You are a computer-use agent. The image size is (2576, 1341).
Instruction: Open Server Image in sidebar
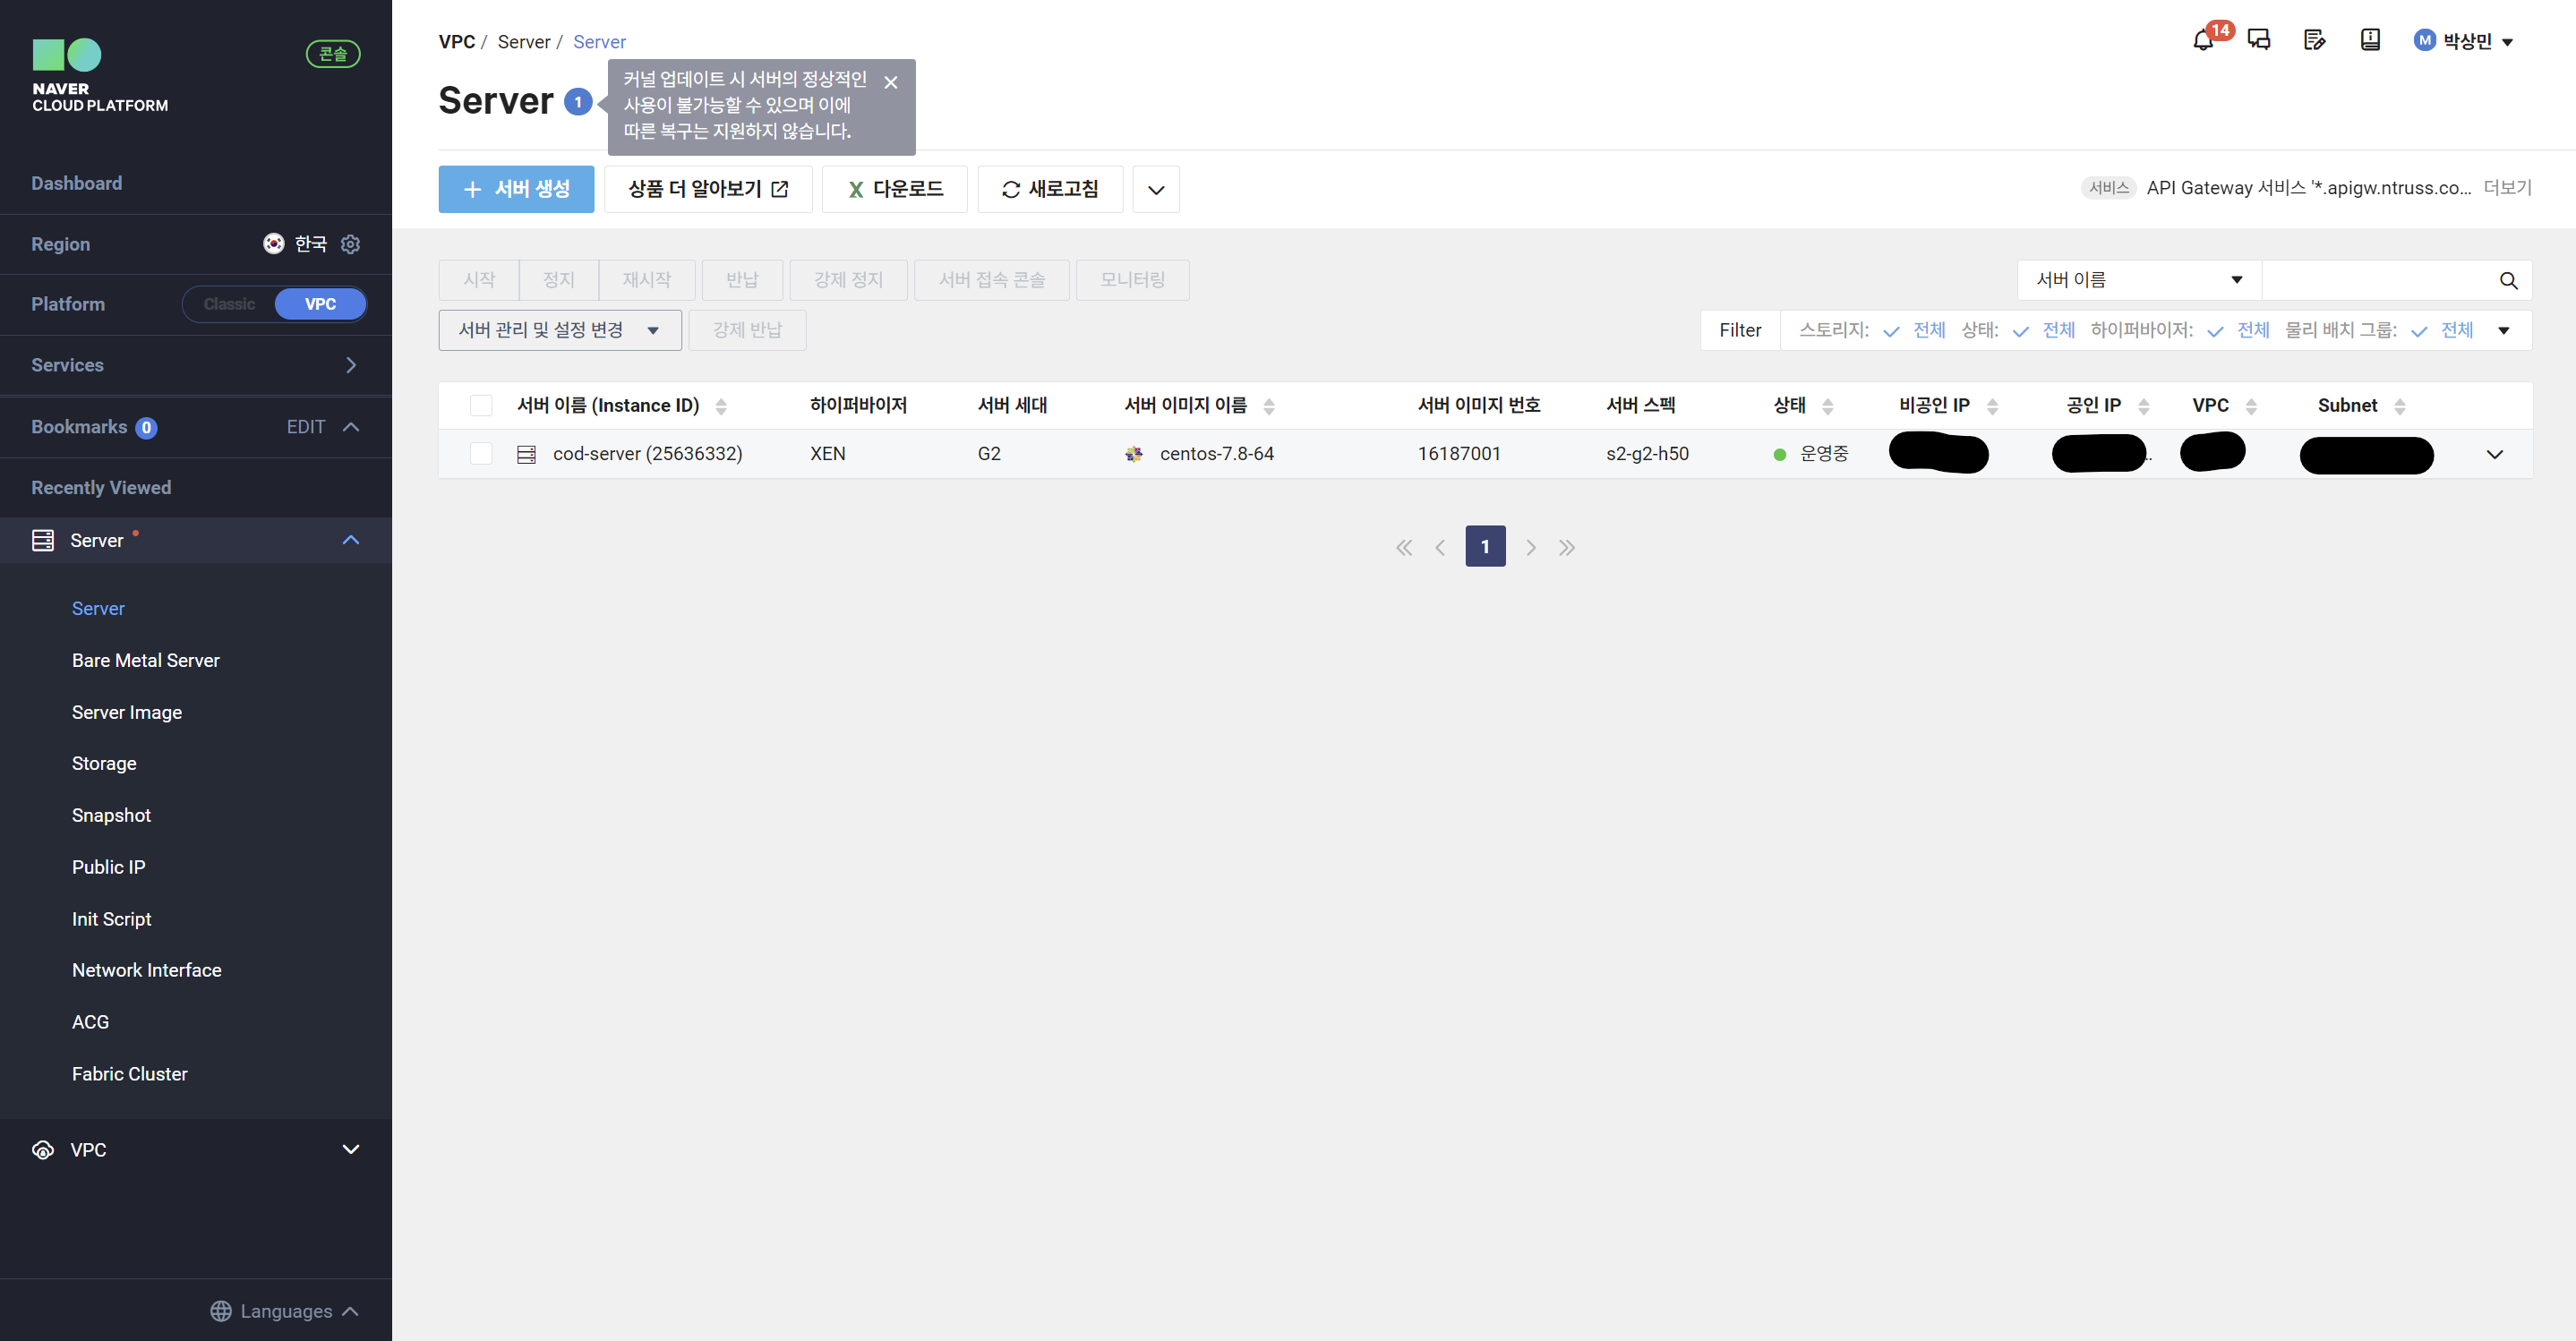click(x=127, y=712)
